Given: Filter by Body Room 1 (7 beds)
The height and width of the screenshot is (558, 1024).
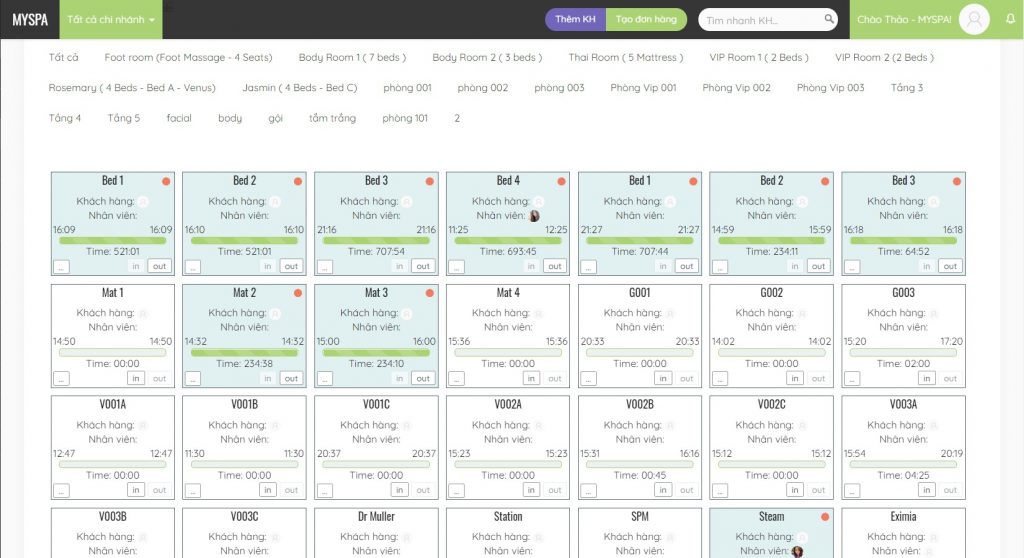Looking at the screenshot, I should pos(352,57).
